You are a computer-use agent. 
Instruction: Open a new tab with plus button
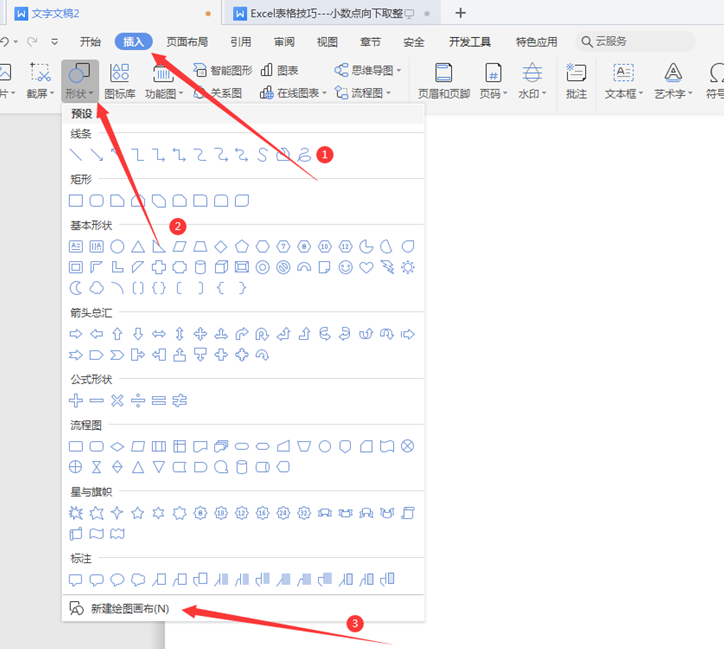(x=460, y=13)
